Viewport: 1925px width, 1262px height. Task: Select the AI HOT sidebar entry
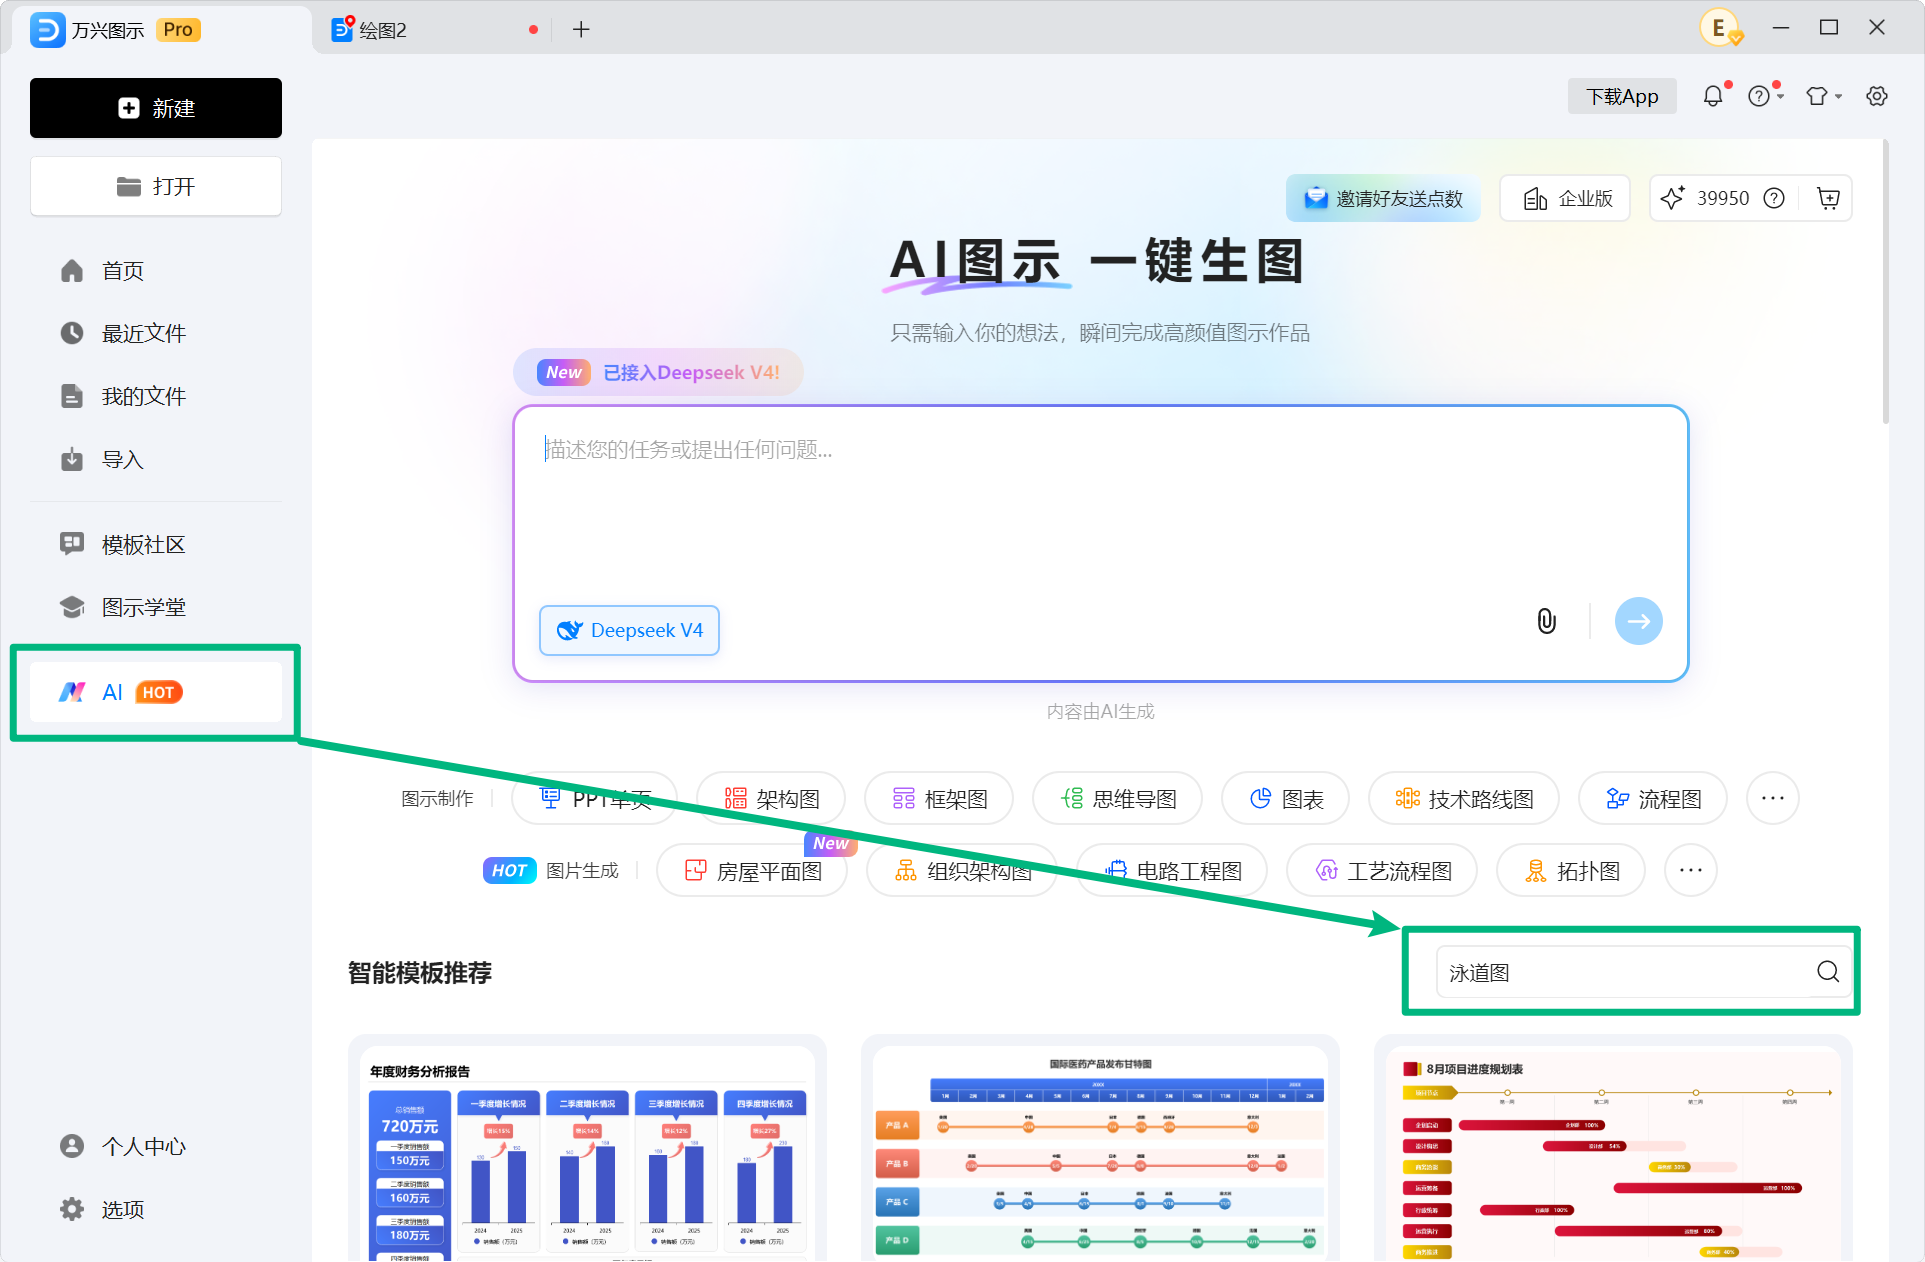pyautogui.click(x=156, y=692)
